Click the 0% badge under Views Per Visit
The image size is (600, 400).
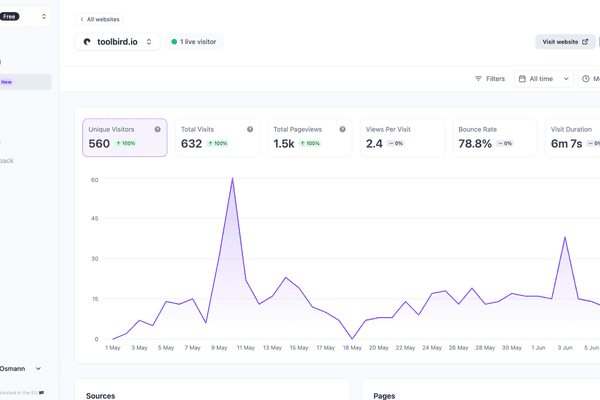pyautogui.click(x=396, y=144)
